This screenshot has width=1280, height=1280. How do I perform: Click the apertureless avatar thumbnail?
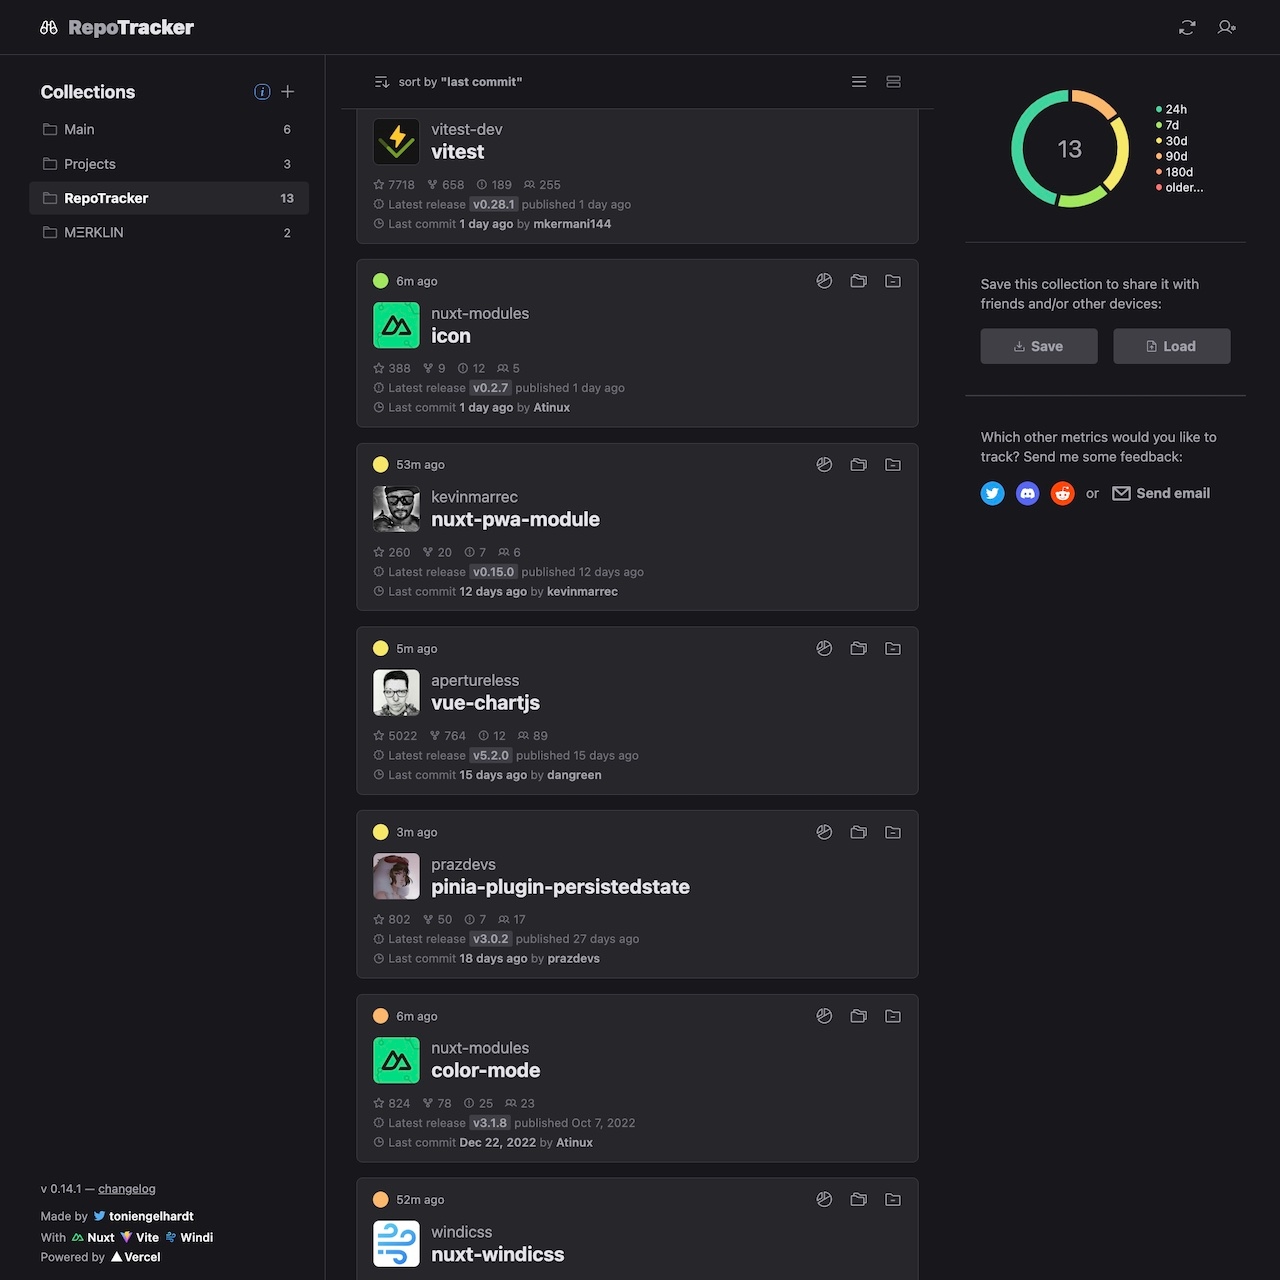point(396,693)
